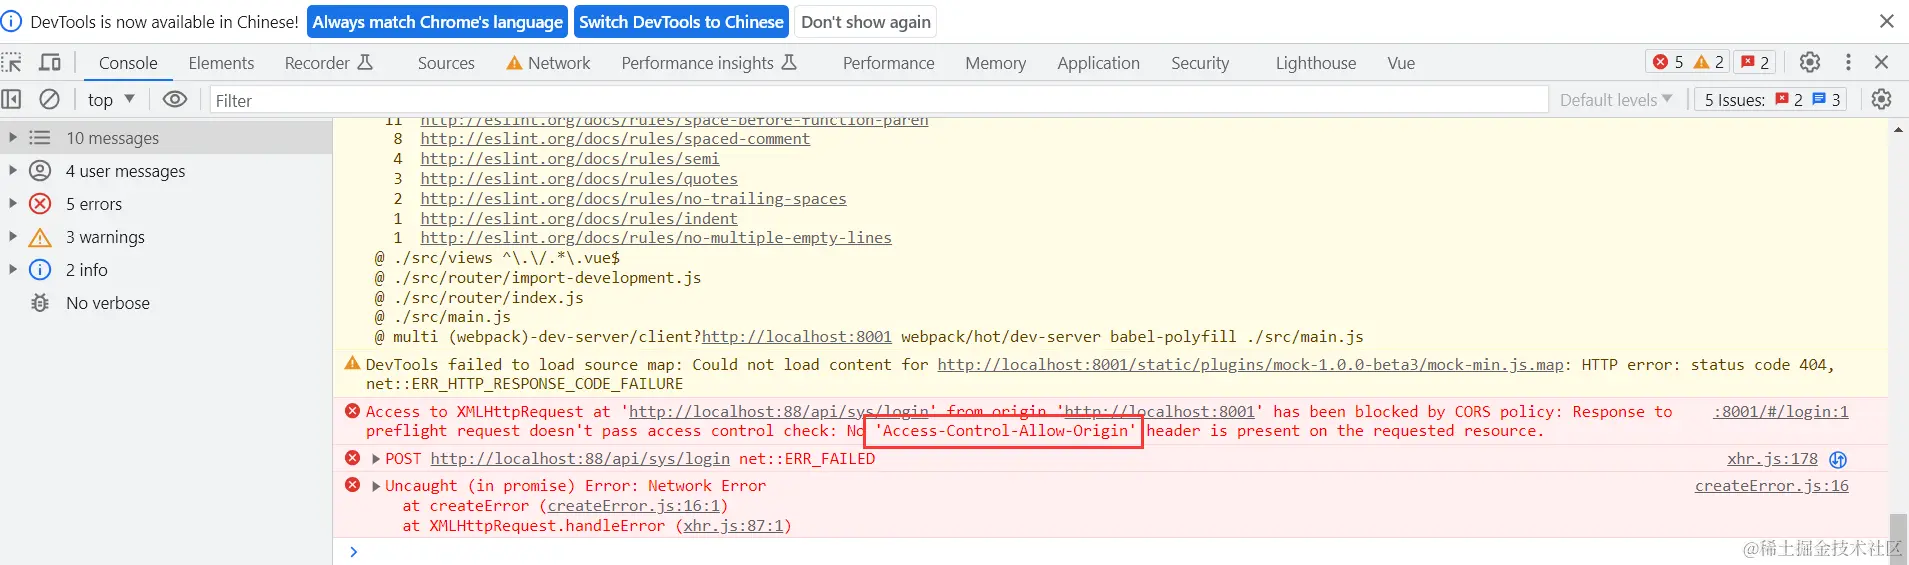Open the no-trailing-spaces rule link
Screen dimensions: 1909x565
pyautogui.click(x=633, y=199)
